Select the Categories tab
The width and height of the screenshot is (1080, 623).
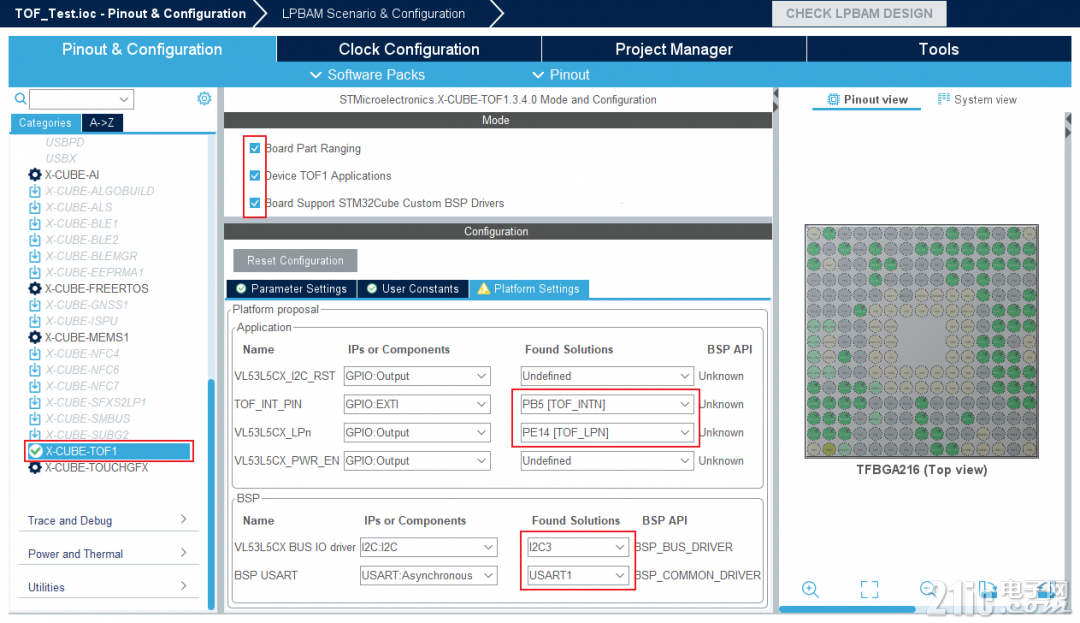pyautogui.click(x=45, y=123)
